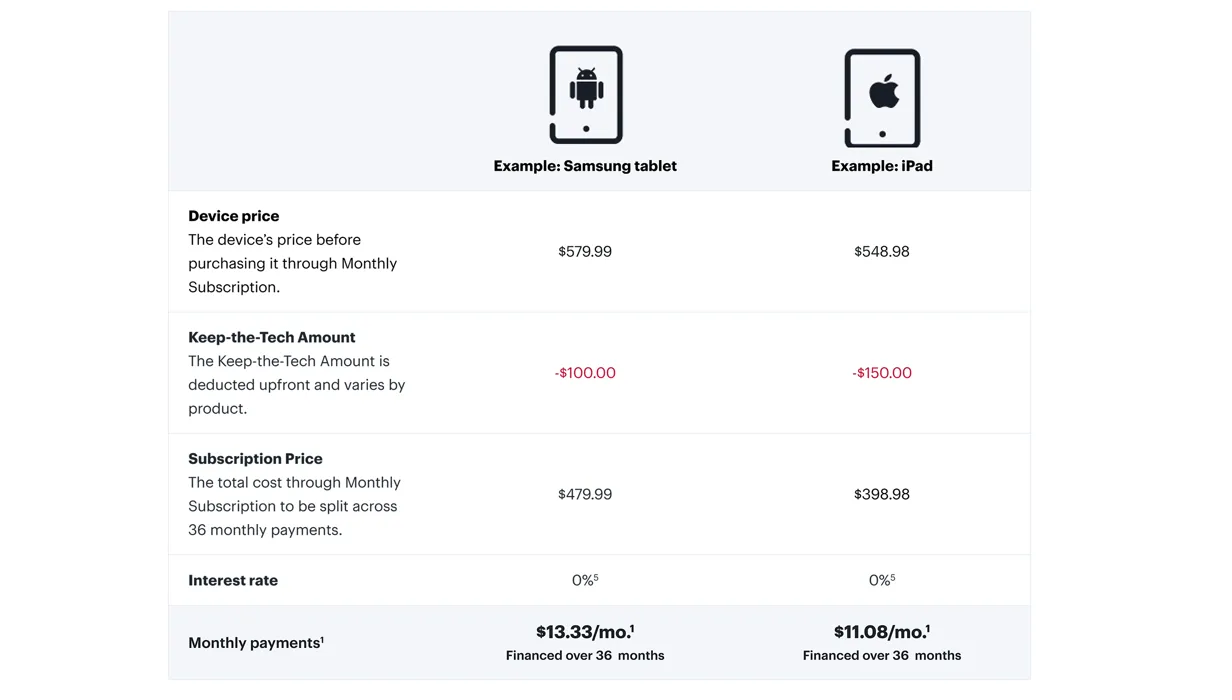Click the red -$100.00 Keep-the-Tech amount
The width and height of the screenshot is (1232, 700).
[x=585, y=373]
